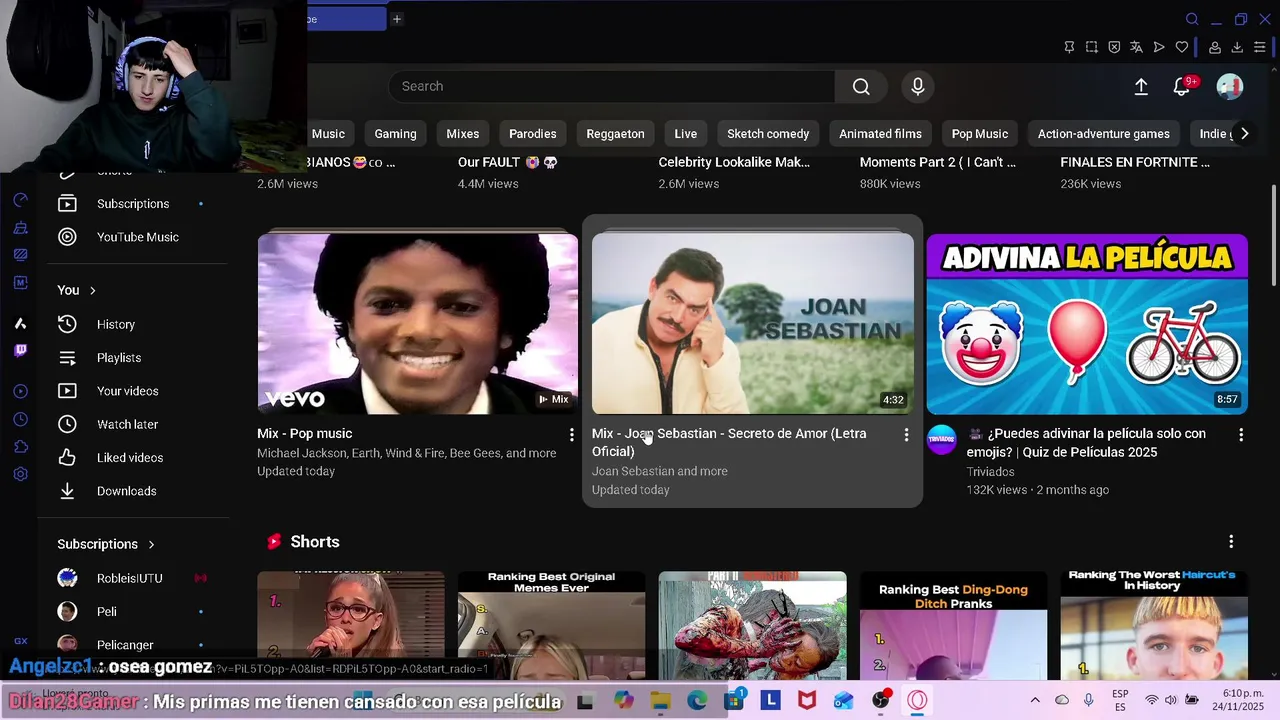Open Opera tab search magnifier
This screenshot has width=1280, height=720.
(x=1192, y=19)
